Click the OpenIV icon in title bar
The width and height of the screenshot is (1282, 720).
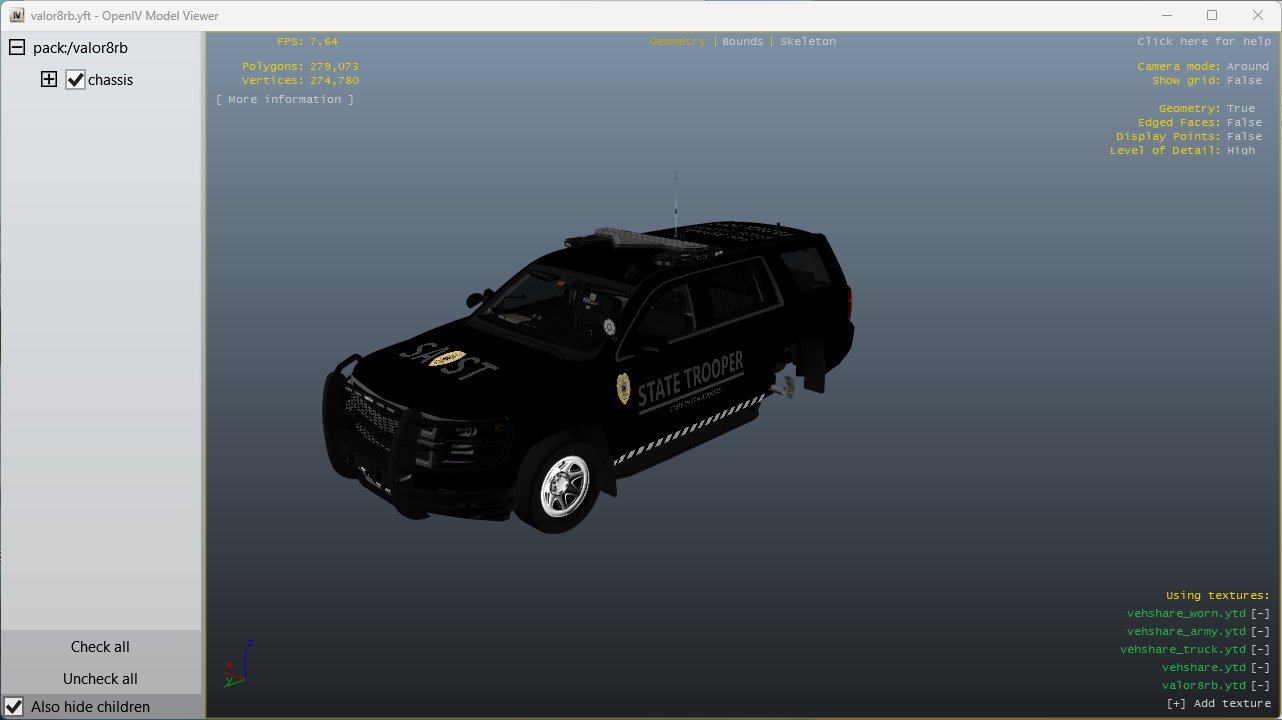pyautogui.click(x=17, y=16)
